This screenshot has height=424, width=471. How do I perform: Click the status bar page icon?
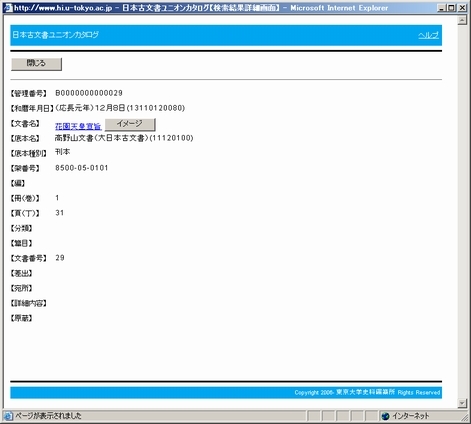point(8,416)
